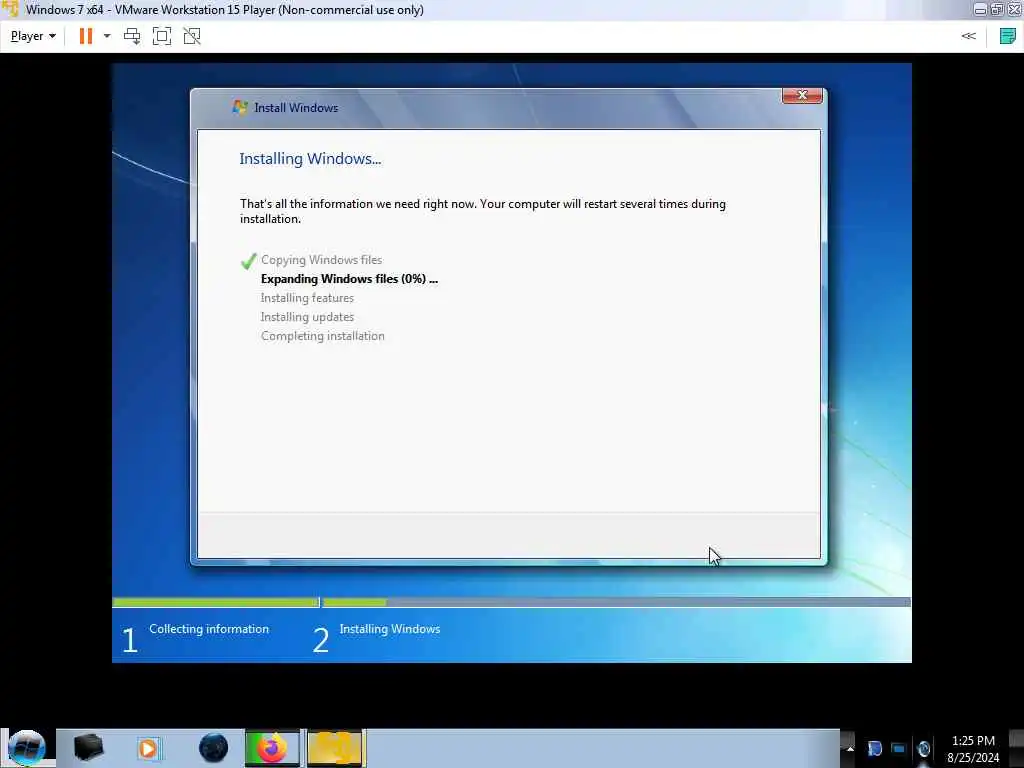Show hidden system tray icons

[850, 748]
